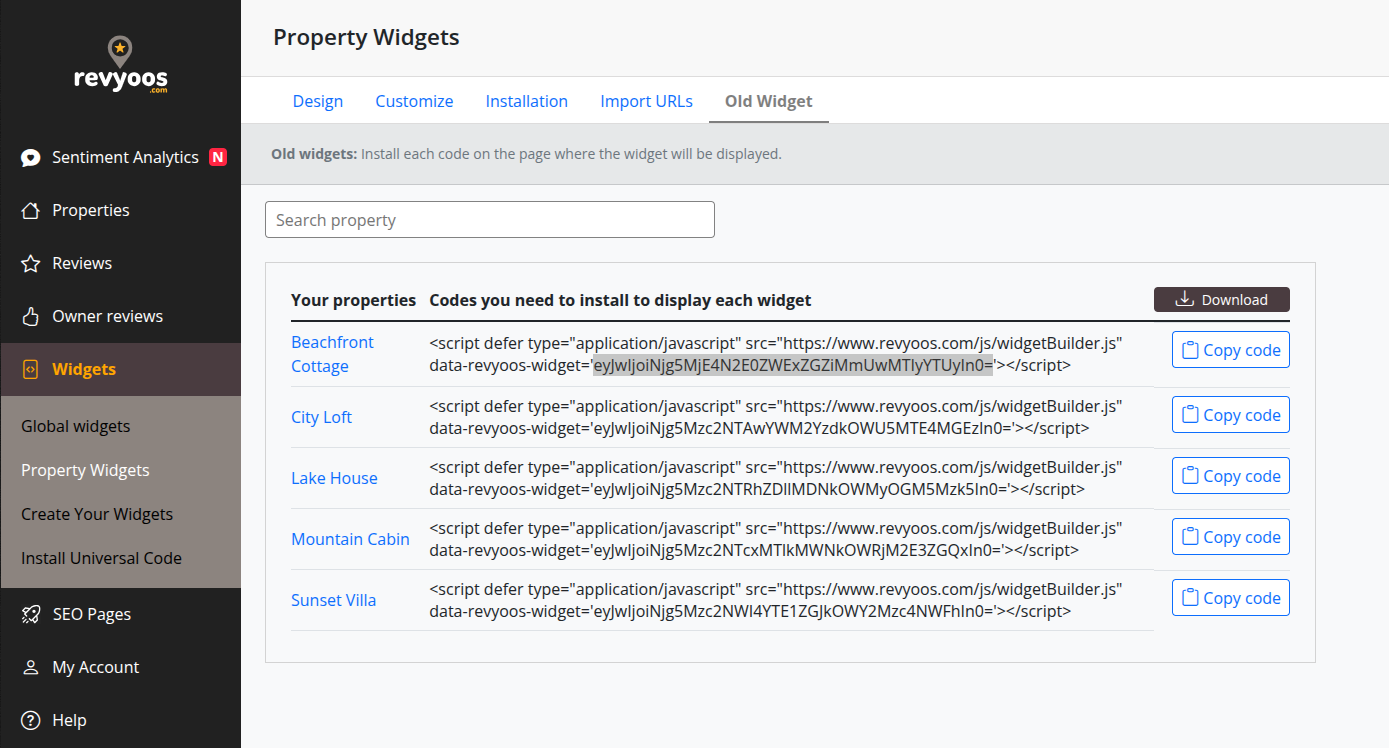Click the Search property input field
Screen dimensions: 1389x748
click(x=490, y=220)
